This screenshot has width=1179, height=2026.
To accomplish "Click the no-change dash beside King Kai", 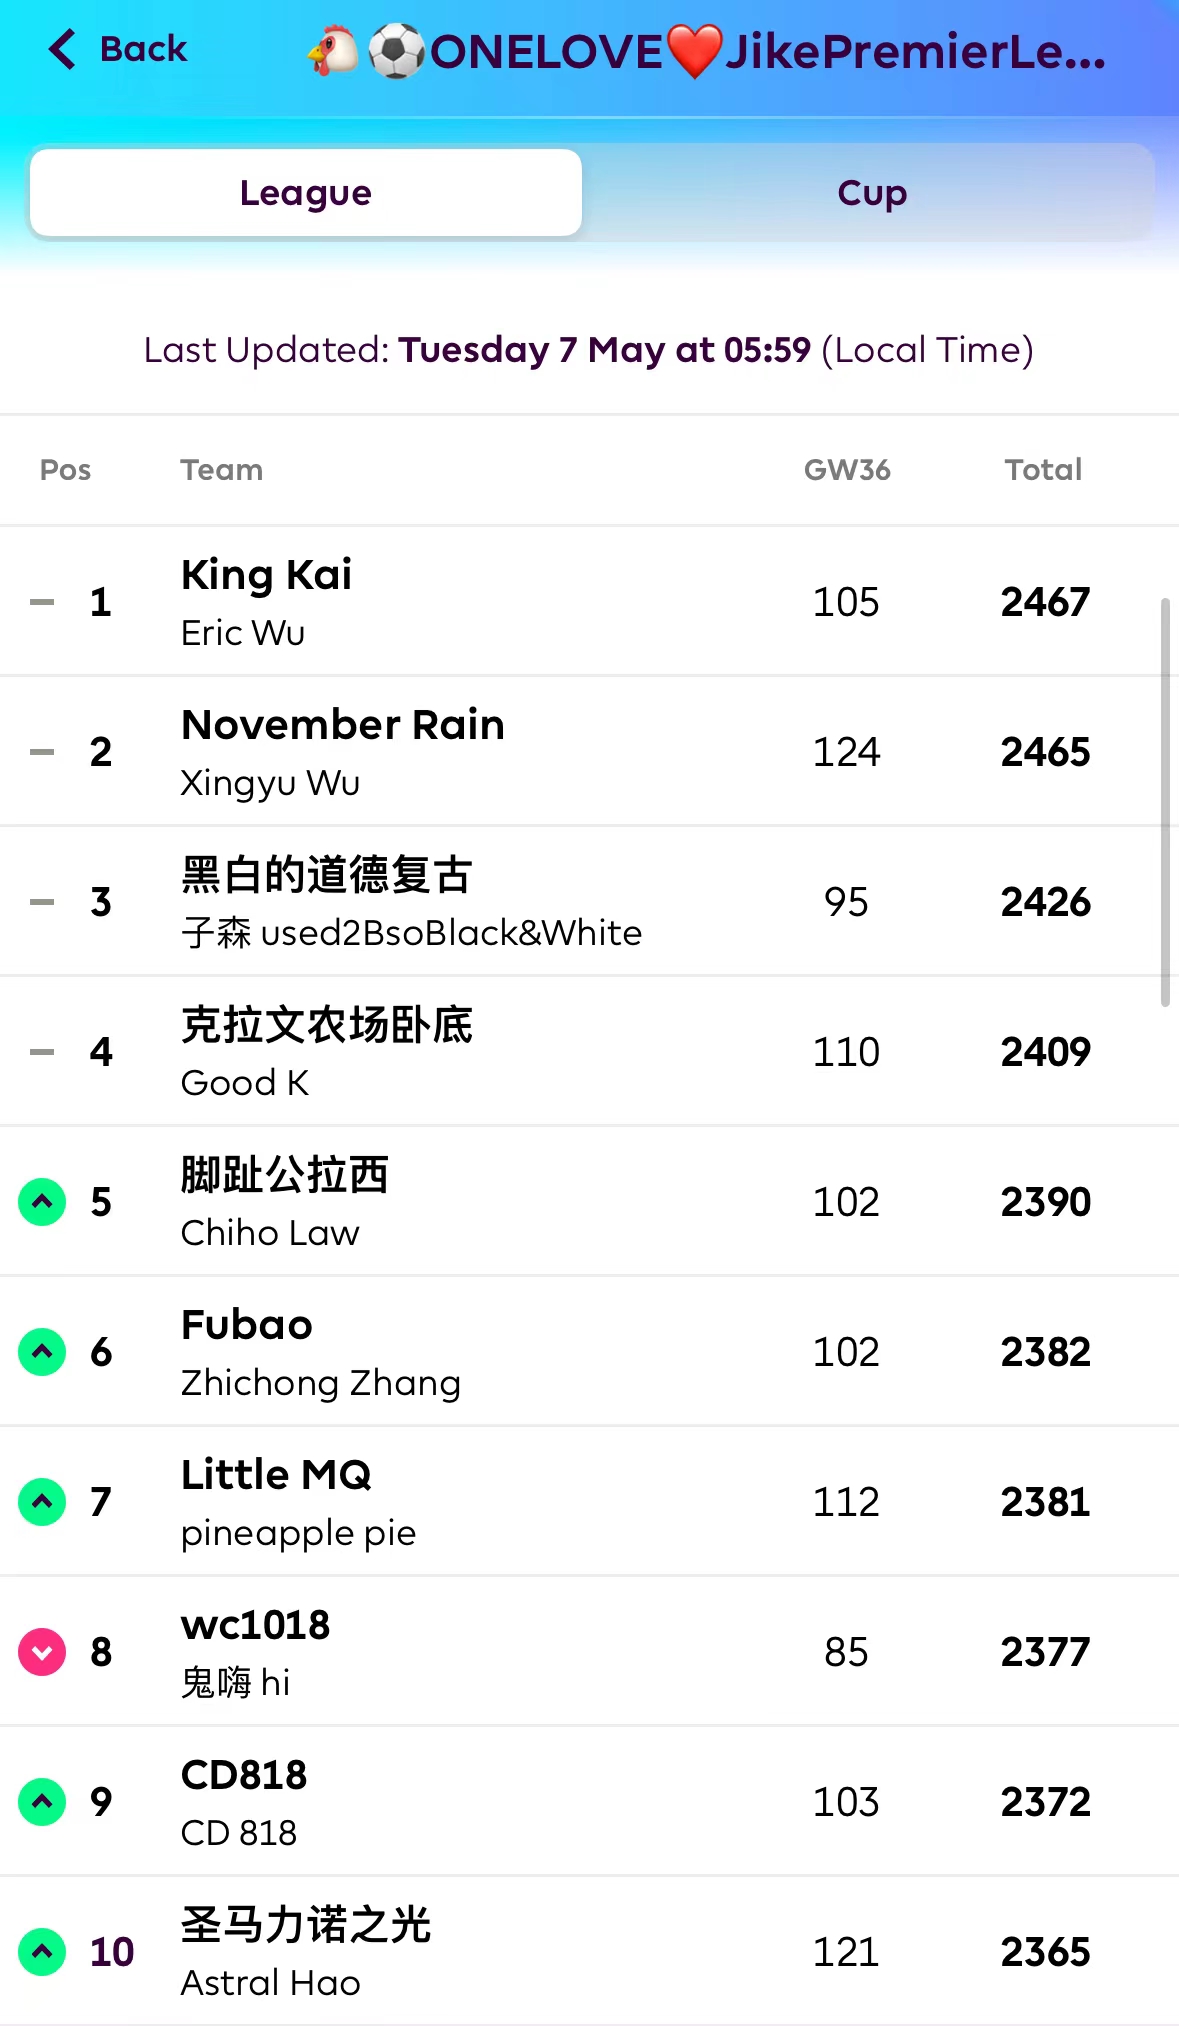I will [42, 602].
